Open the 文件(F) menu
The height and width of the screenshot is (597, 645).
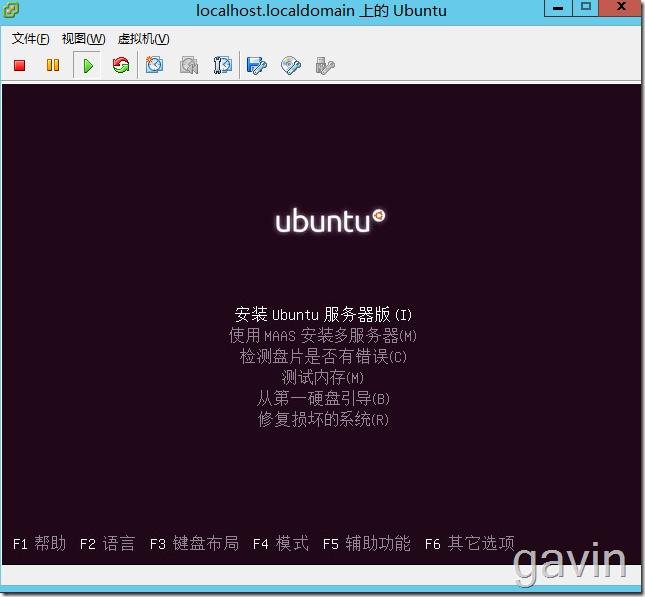[x=30, y=39]
